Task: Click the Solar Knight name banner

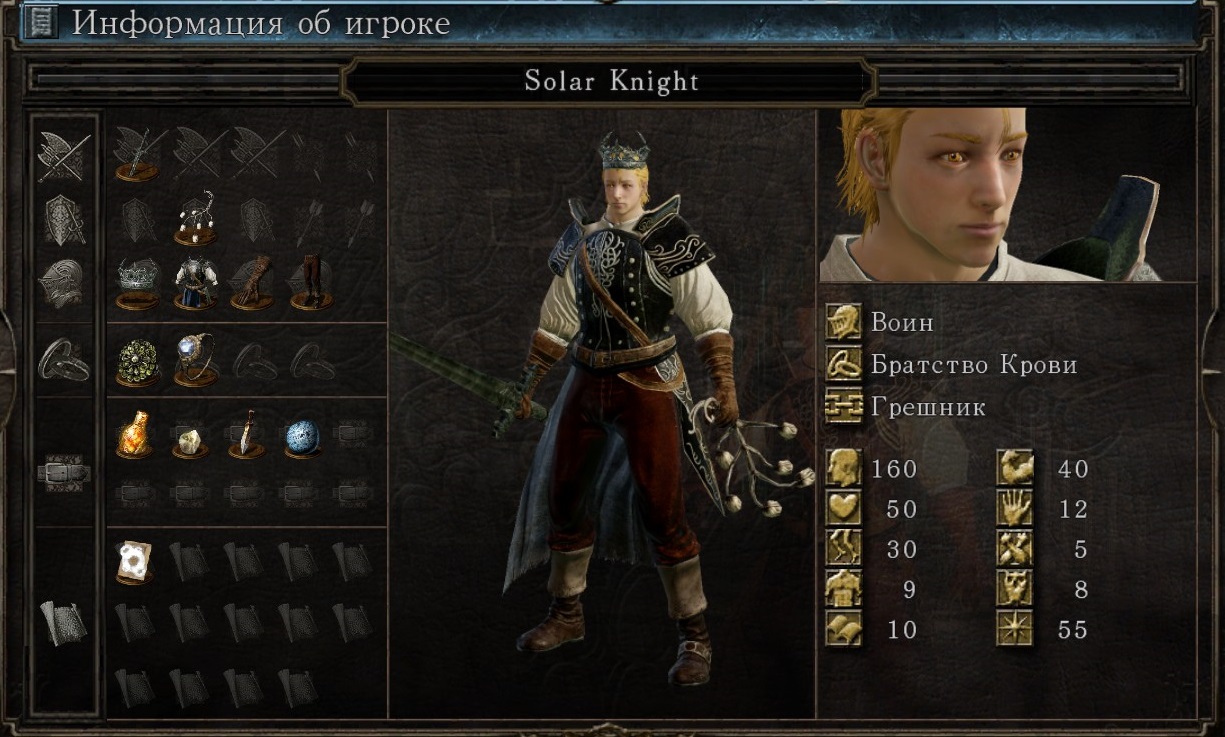Action: pos(611,81)
